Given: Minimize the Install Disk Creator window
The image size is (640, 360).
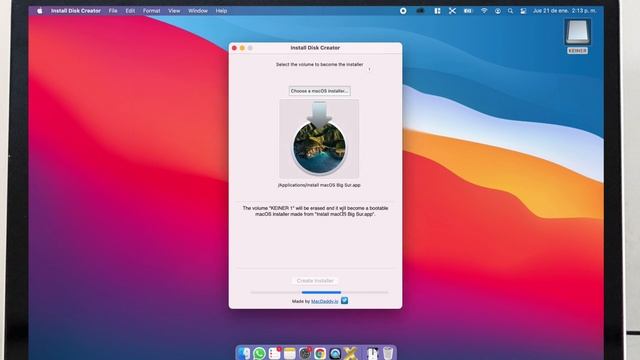Looking at the screenshot, I should tap(242, 48).
